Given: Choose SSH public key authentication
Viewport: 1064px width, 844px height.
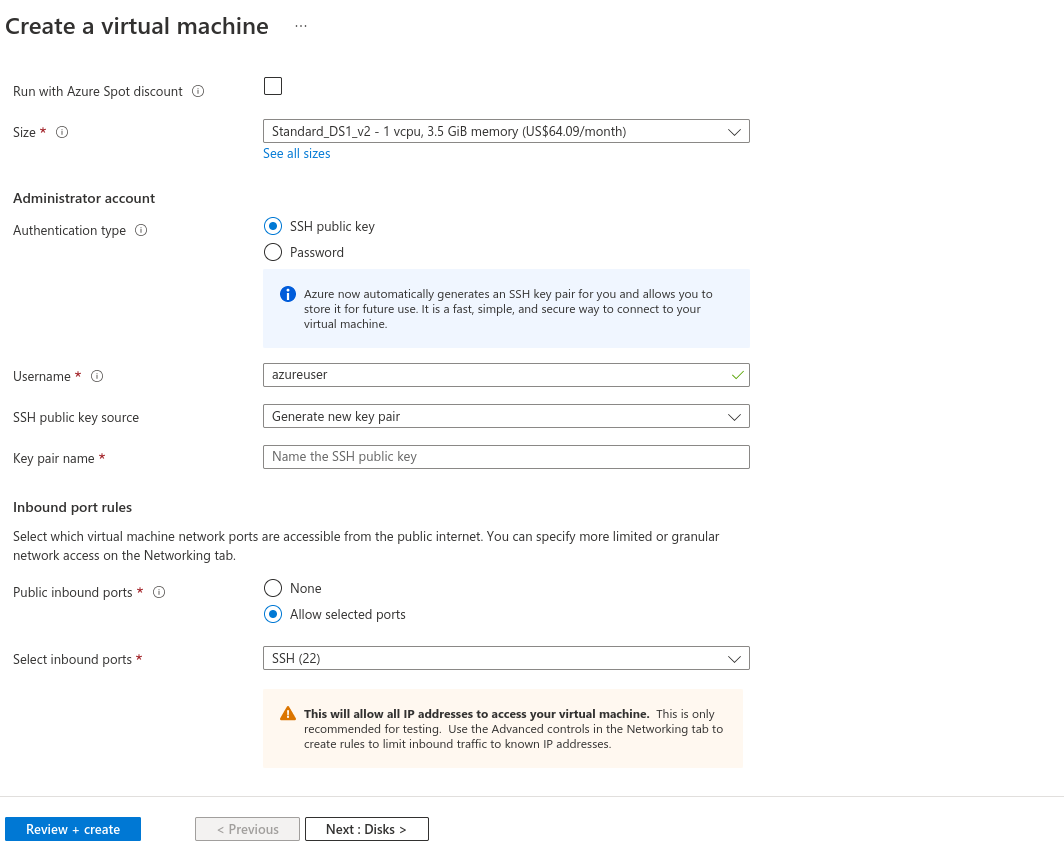Looking at the screenshot, I should [x=273, y=226].
